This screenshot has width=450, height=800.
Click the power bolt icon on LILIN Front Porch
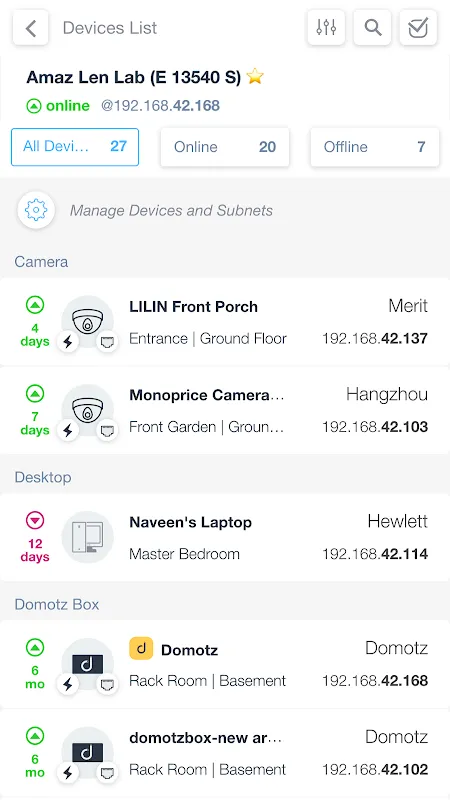coord(67,342)
